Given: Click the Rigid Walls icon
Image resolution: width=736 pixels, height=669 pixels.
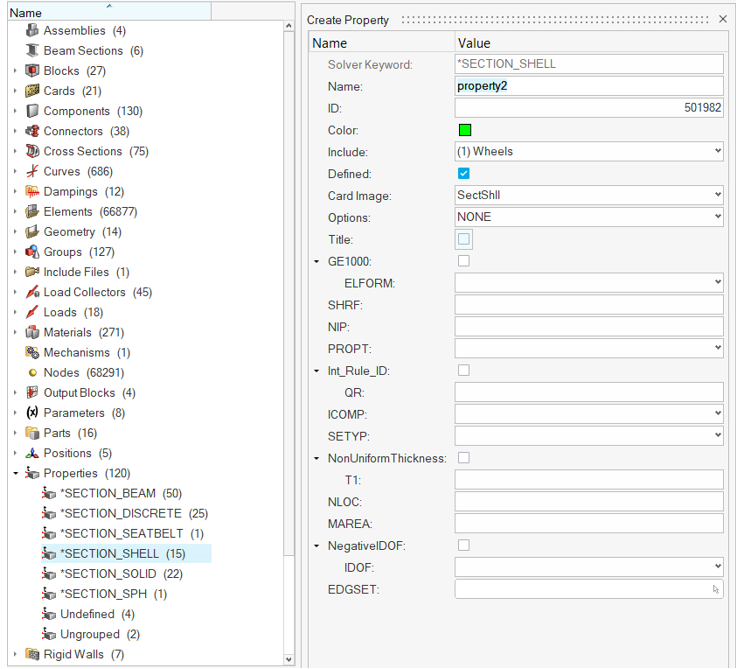Looking at the screenshot, I should (32, 654).
